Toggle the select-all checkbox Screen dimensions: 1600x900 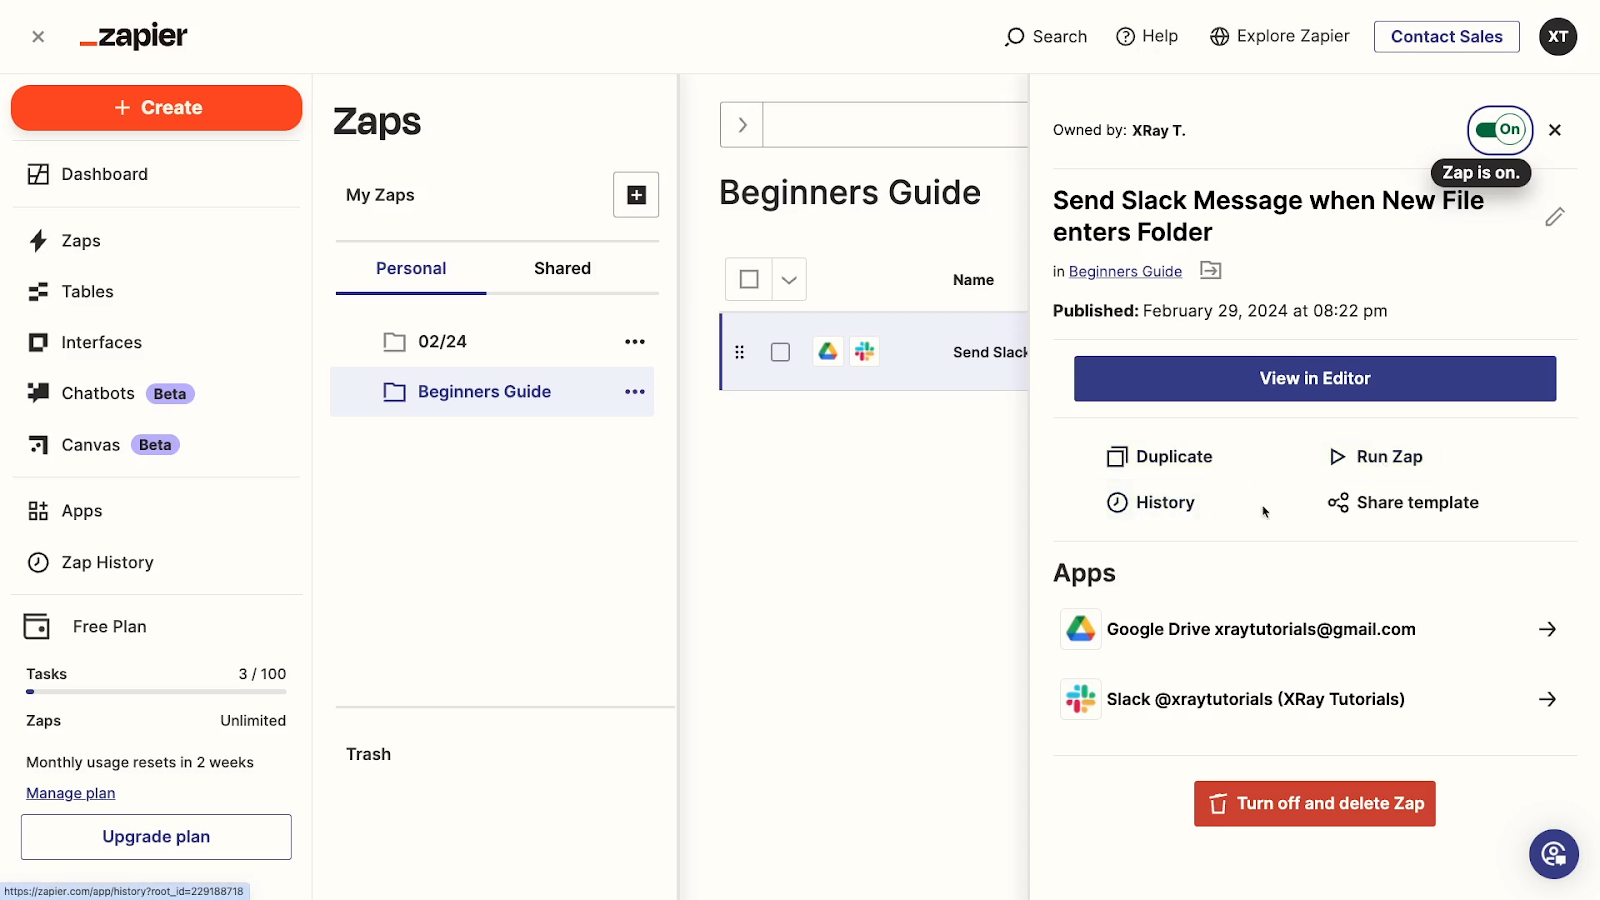pyautogui.click(x=749, y=280)
